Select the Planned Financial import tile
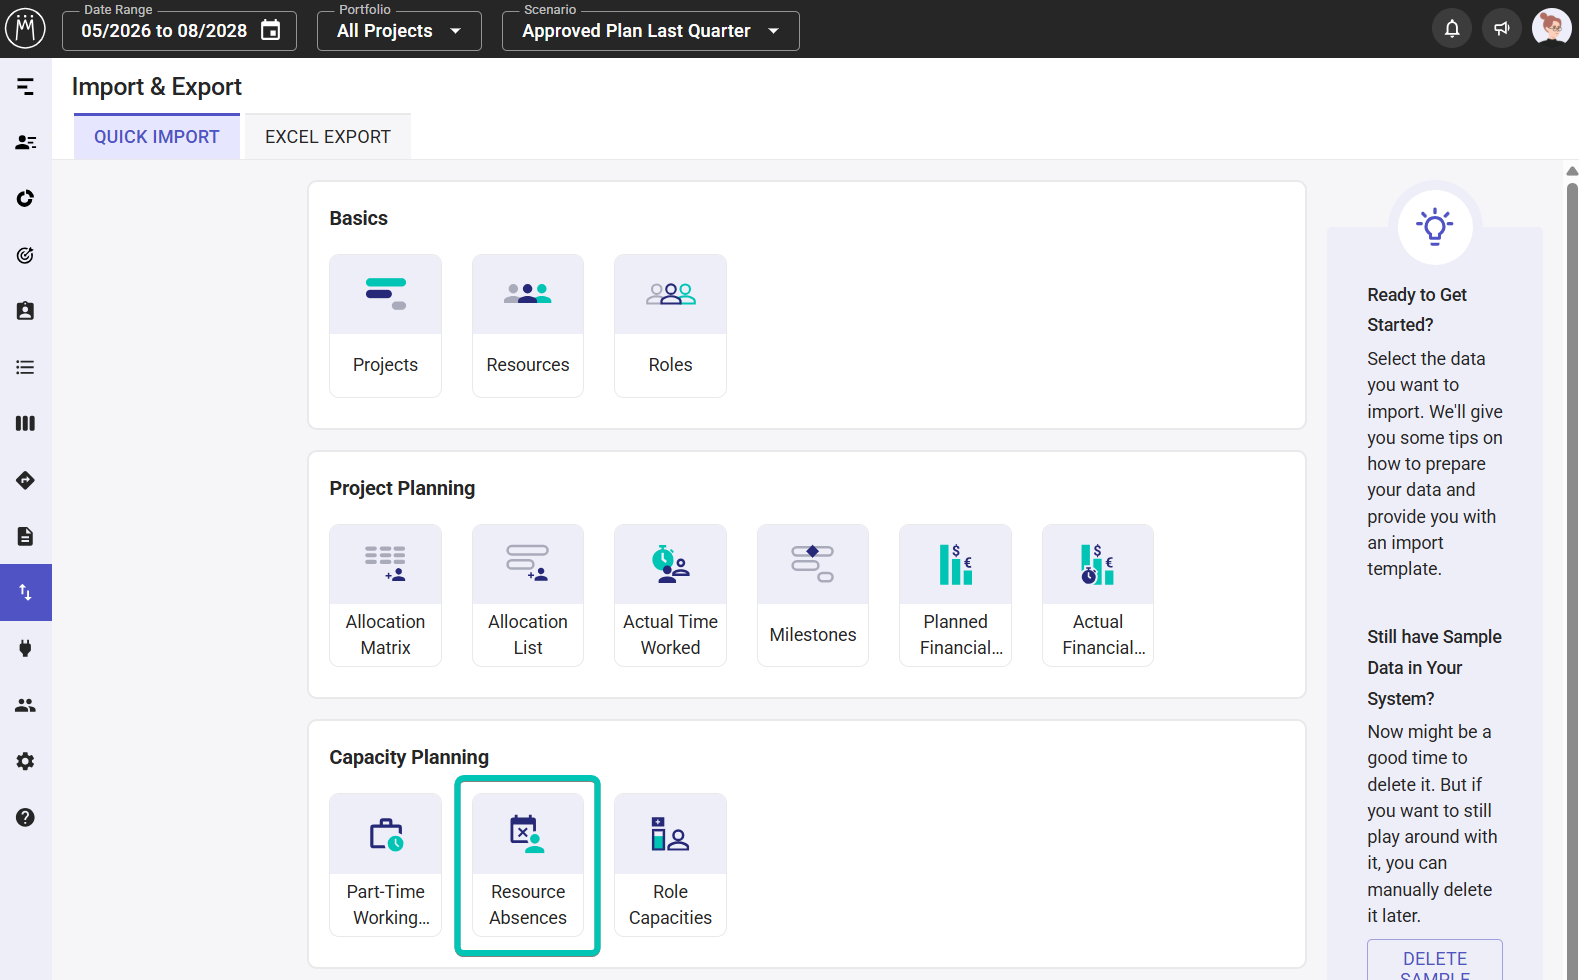Screen dimensions: 1579x980 [955, 595]
